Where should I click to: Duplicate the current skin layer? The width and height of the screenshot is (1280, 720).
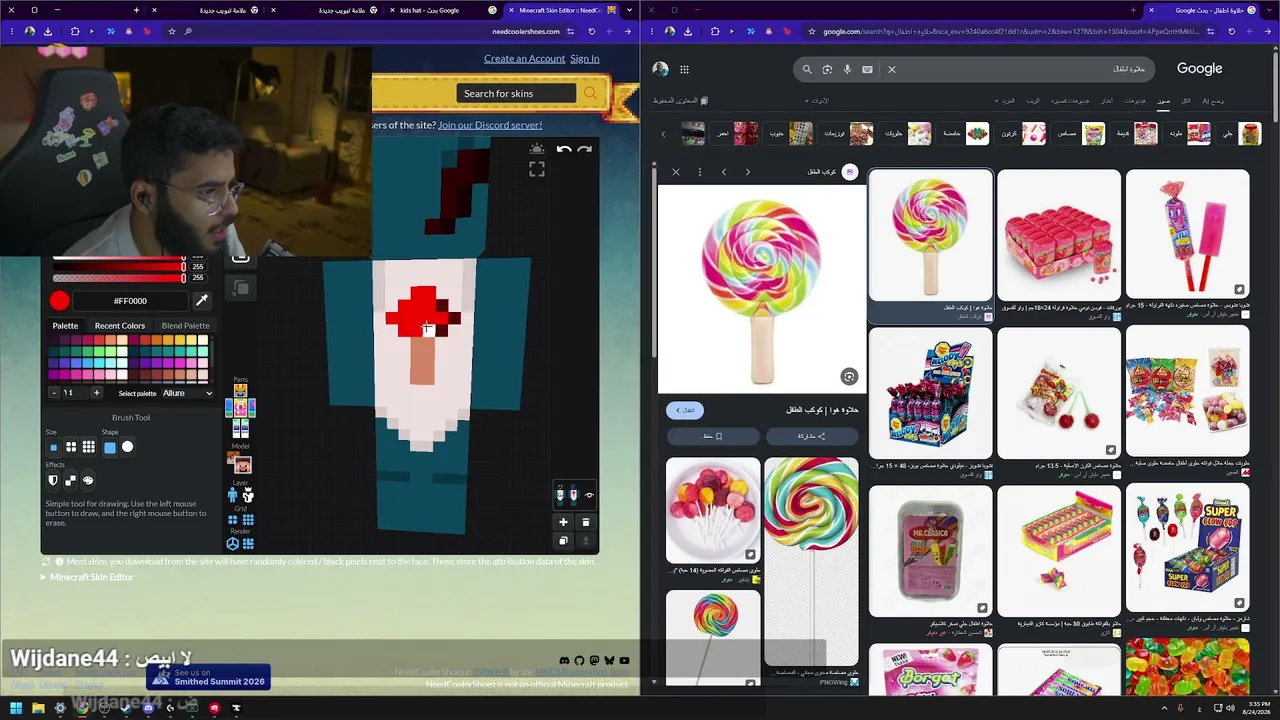(x=563, y=541)
